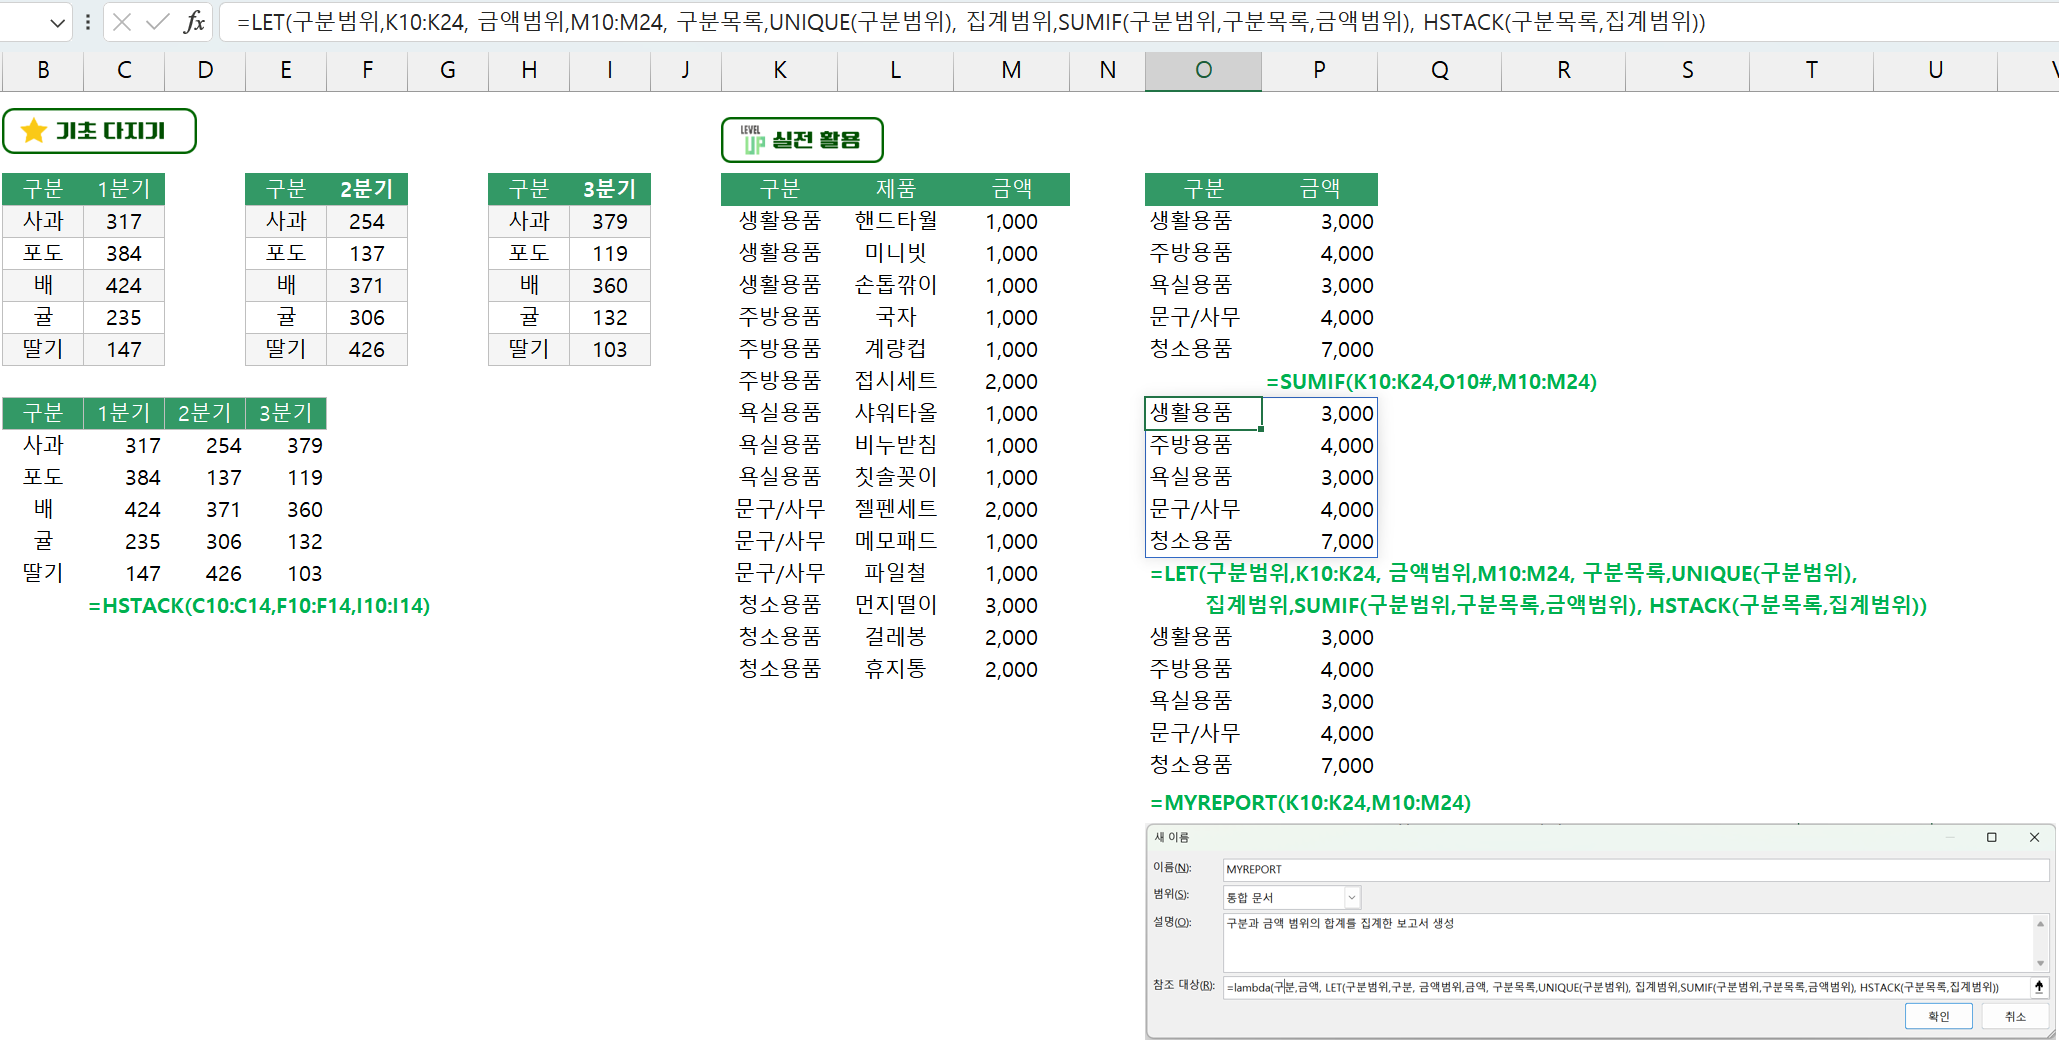The width and height of the screenshot is (2059, 1042).
Task: Click the 미니빗 product cell
Action: coord(895,253)
